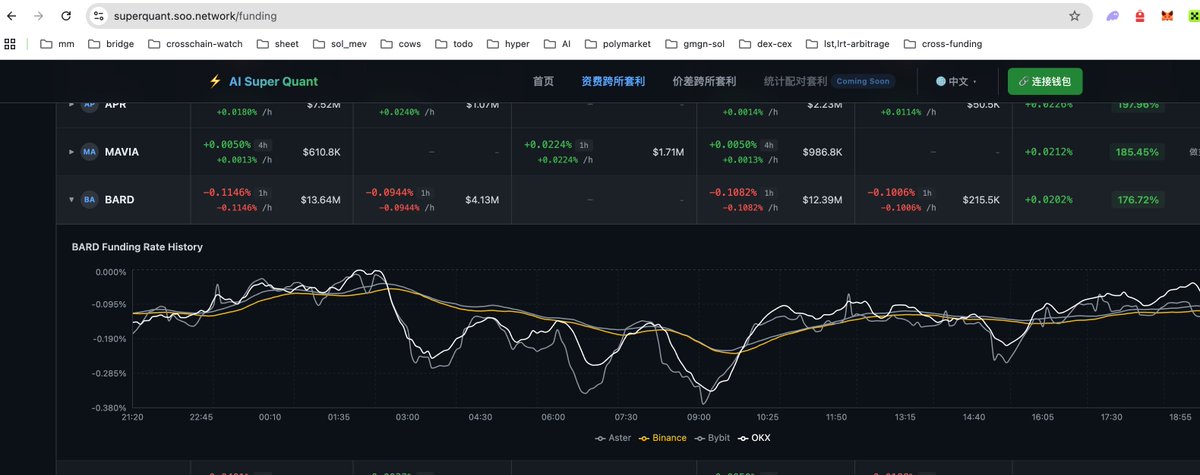Image resolution: width=1200 pixels, height=475 pixels.
Task: Toggle the Binance series in chart legend
Action: coord(662,438)
